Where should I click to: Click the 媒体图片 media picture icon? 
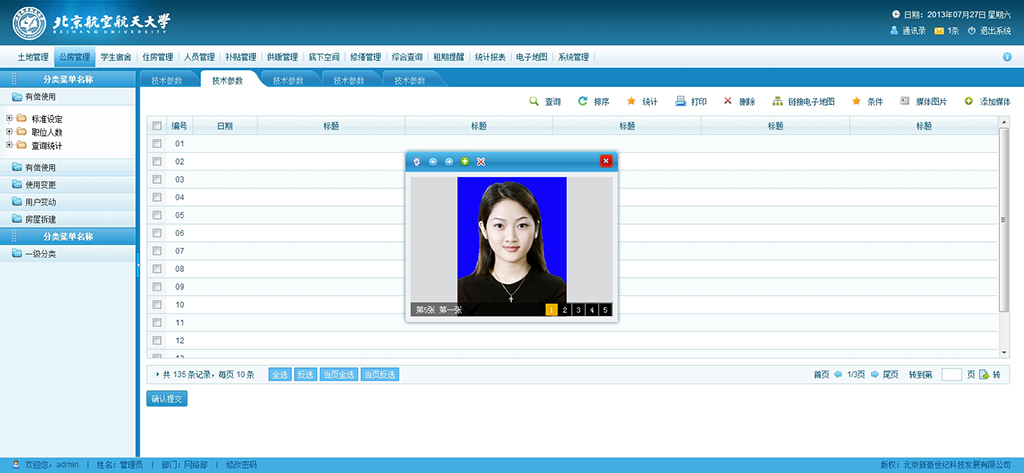click(904, 101)
